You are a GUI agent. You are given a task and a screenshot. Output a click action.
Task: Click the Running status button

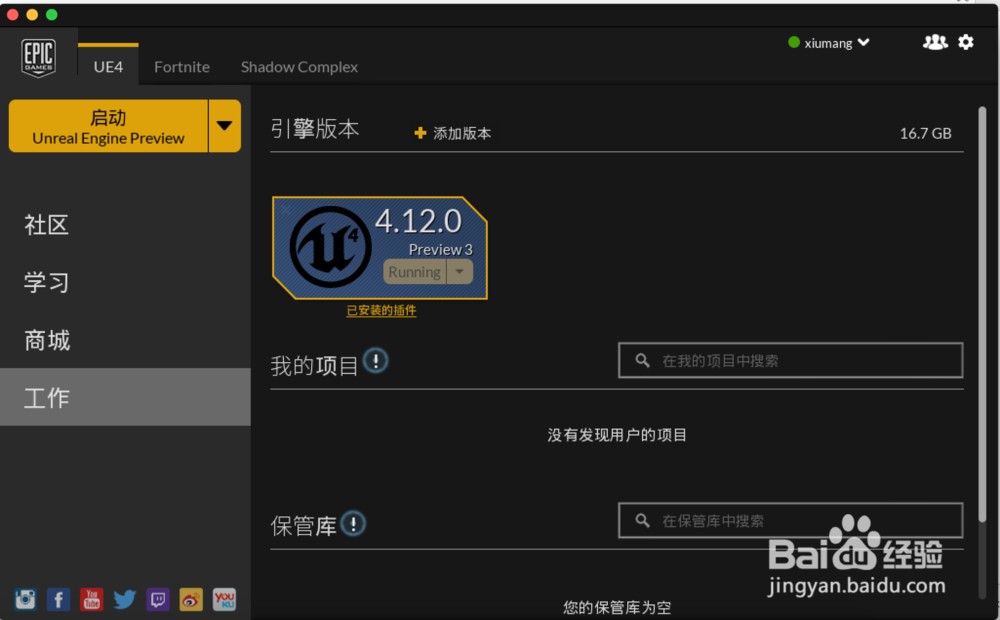[415, 272]
